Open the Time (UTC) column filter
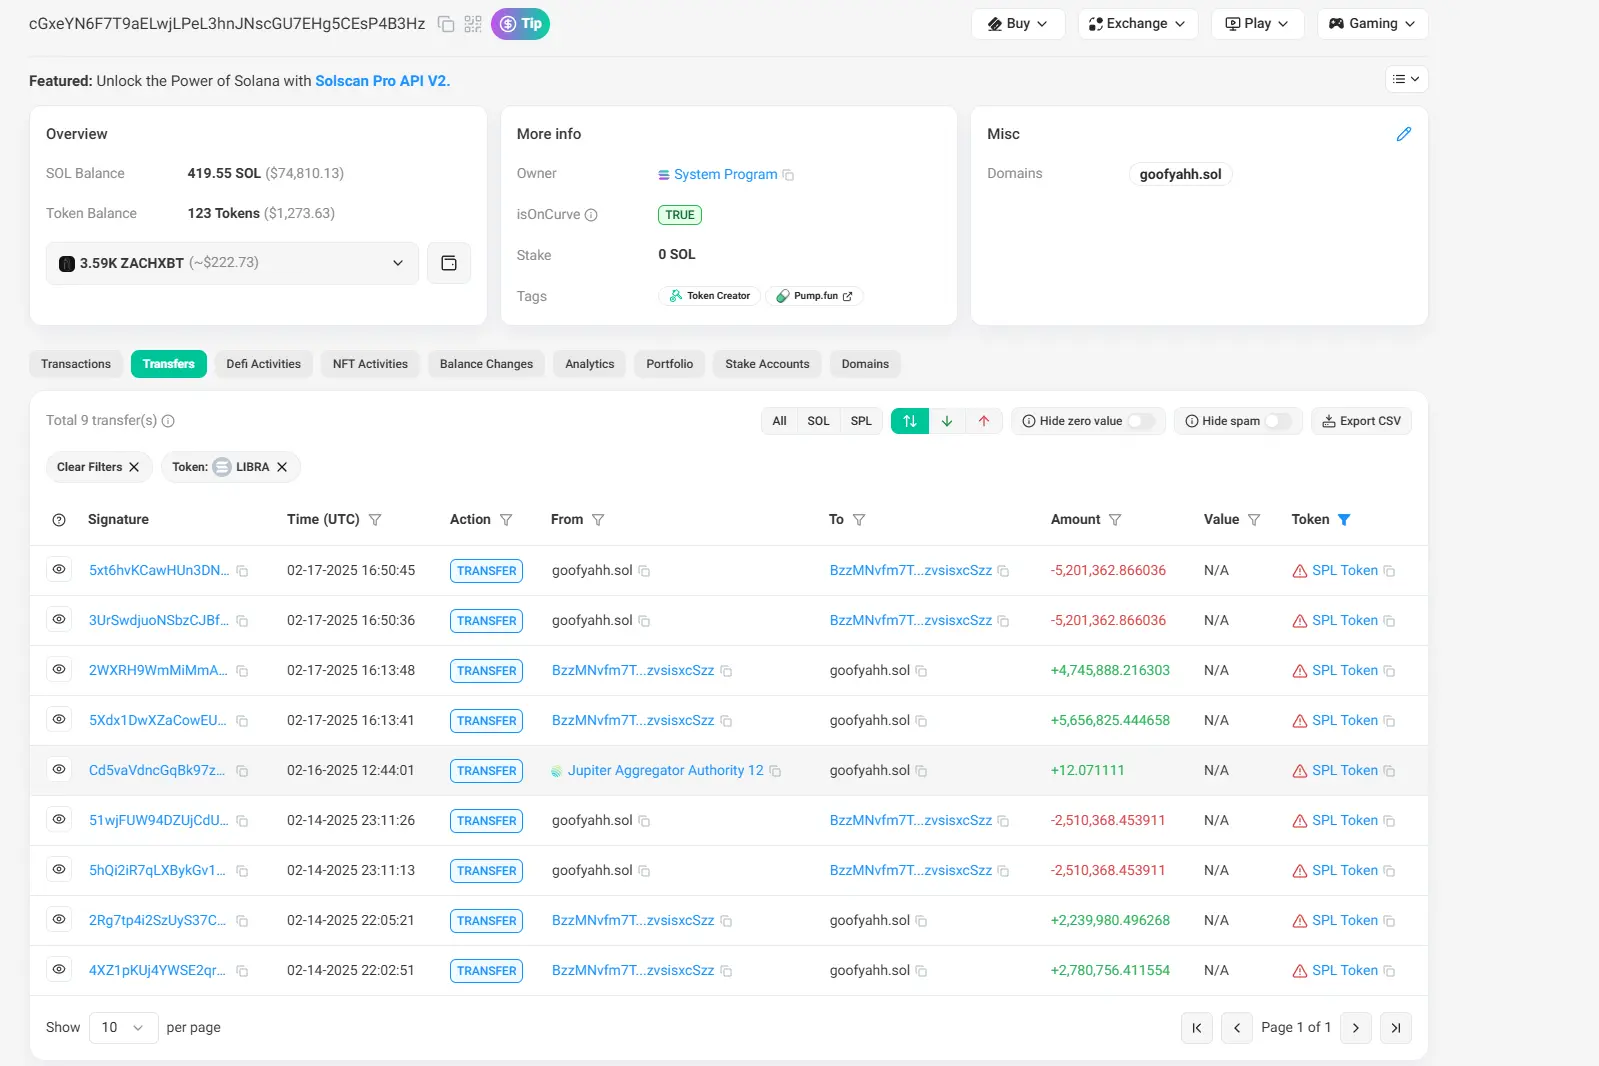1599x1066 pixels. 375,520
